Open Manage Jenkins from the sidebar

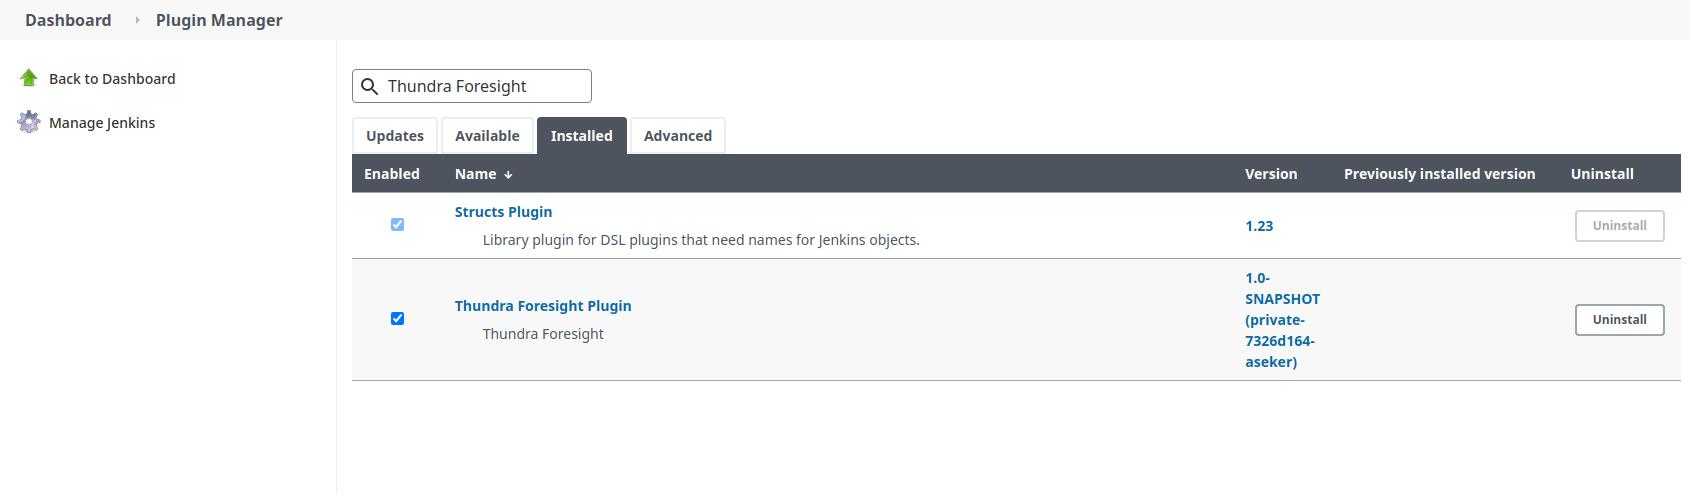click(x=102, y=123)
